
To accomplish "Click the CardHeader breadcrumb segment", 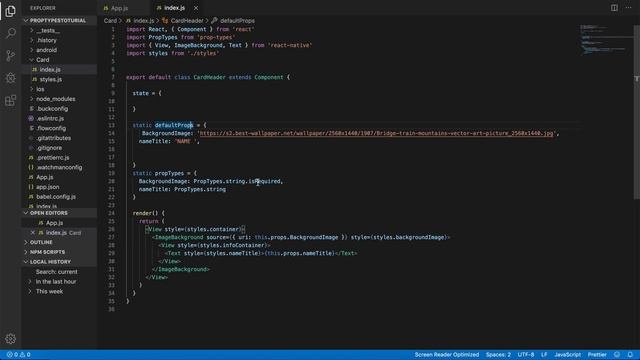I will click(x=183, y=20).
